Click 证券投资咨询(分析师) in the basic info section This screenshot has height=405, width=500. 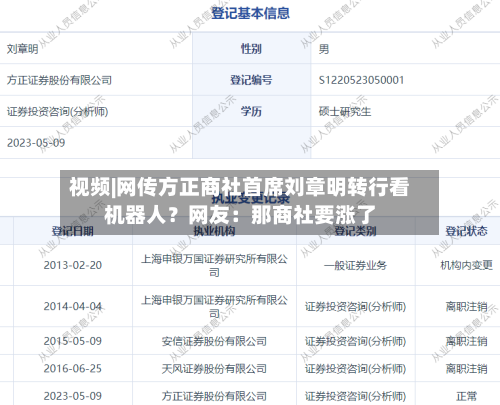[x=58, y=111]
